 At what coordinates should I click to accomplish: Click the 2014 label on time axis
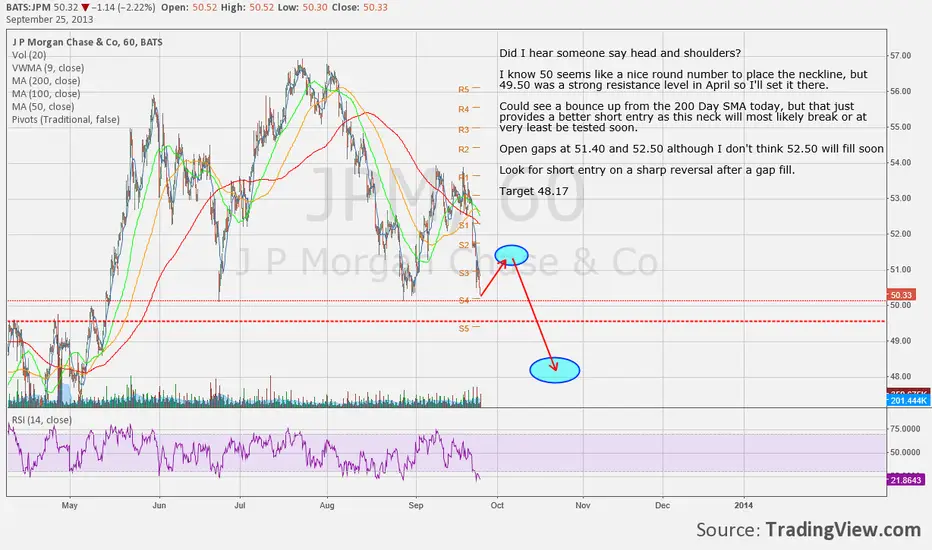(743, 505)
